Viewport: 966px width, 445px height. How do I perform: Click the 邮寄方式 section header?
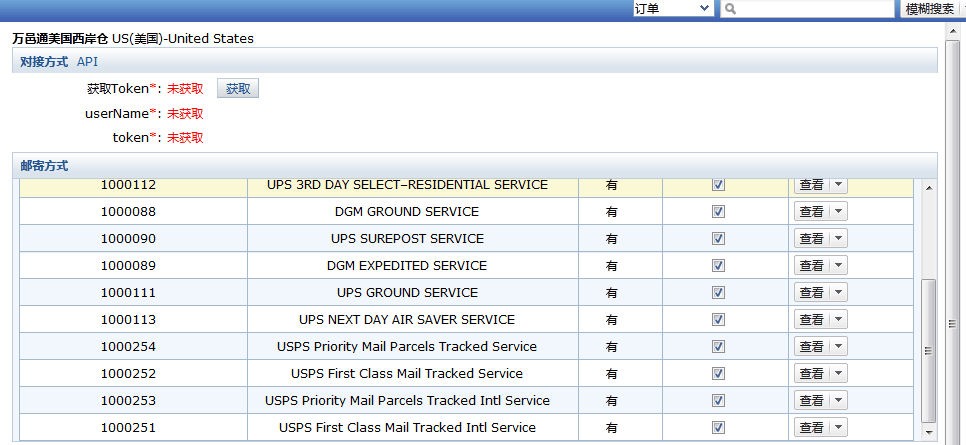tap(45, 165)
